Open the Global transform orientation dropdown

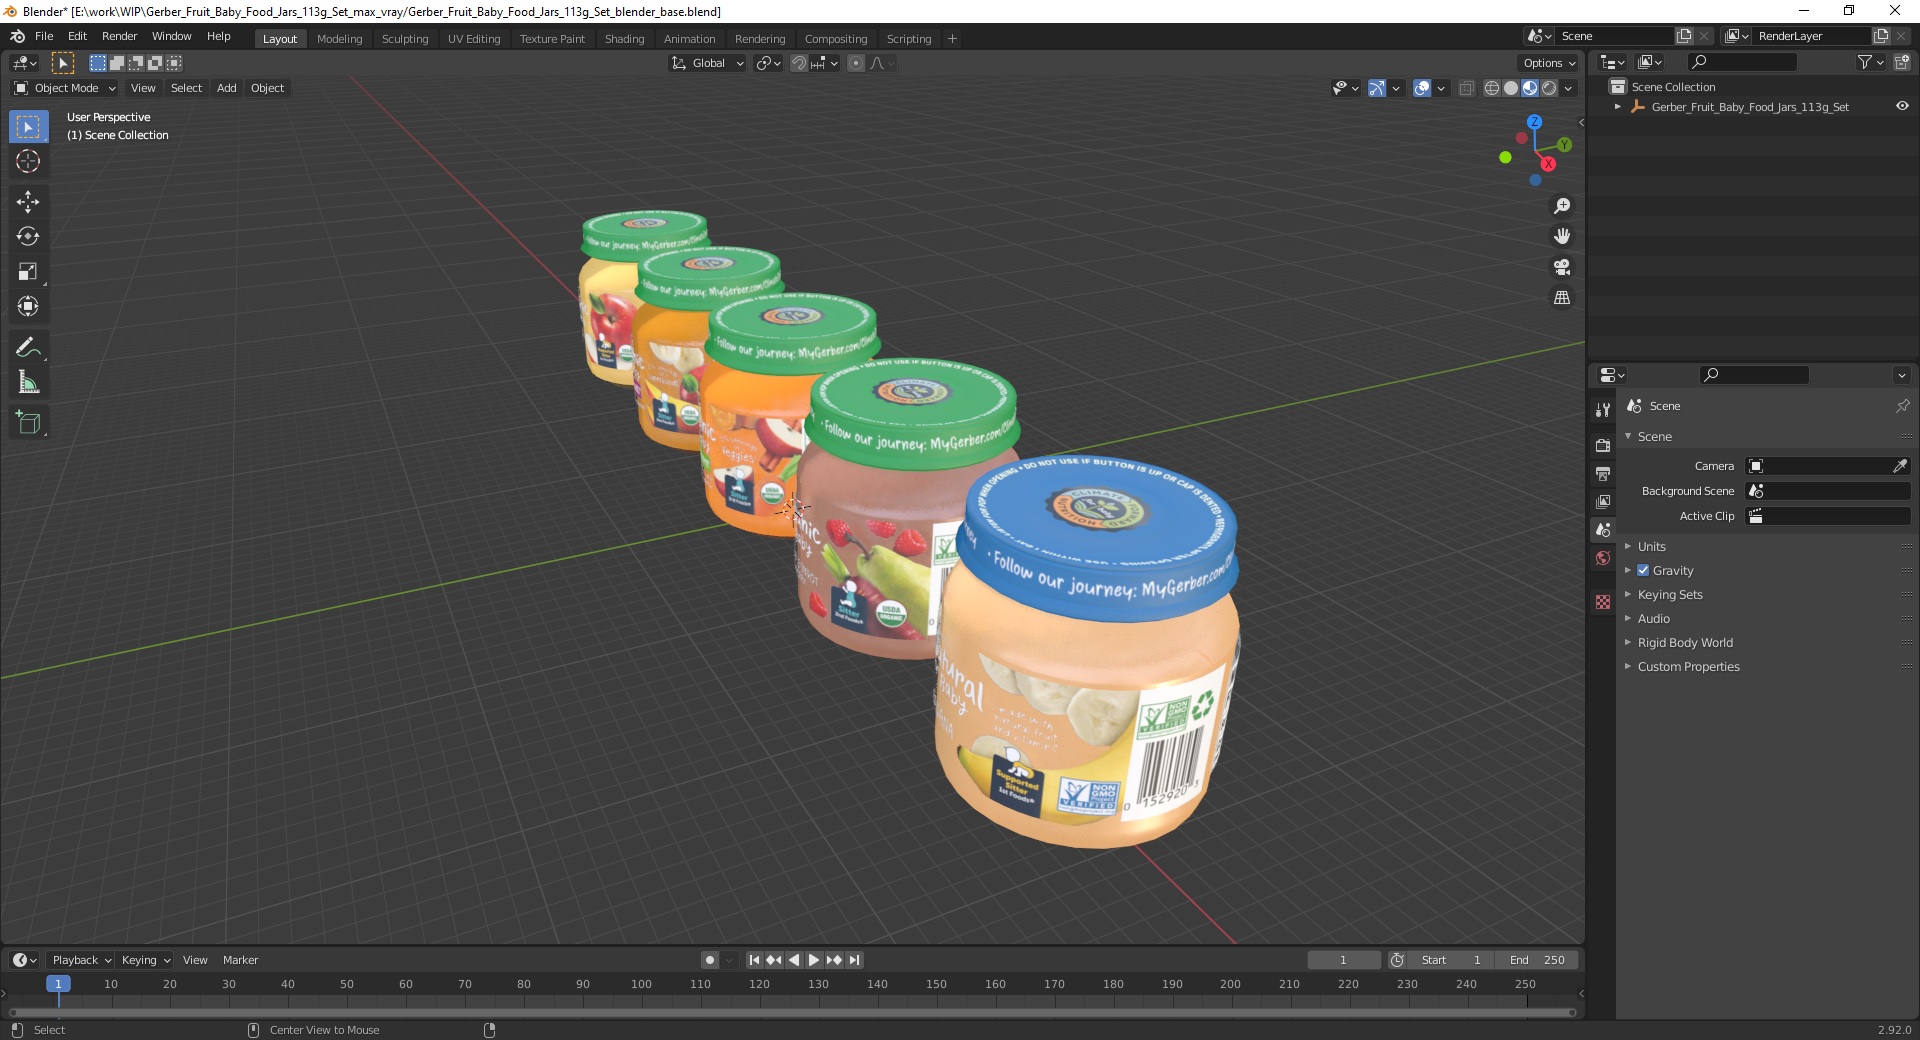tap(707, 63)
